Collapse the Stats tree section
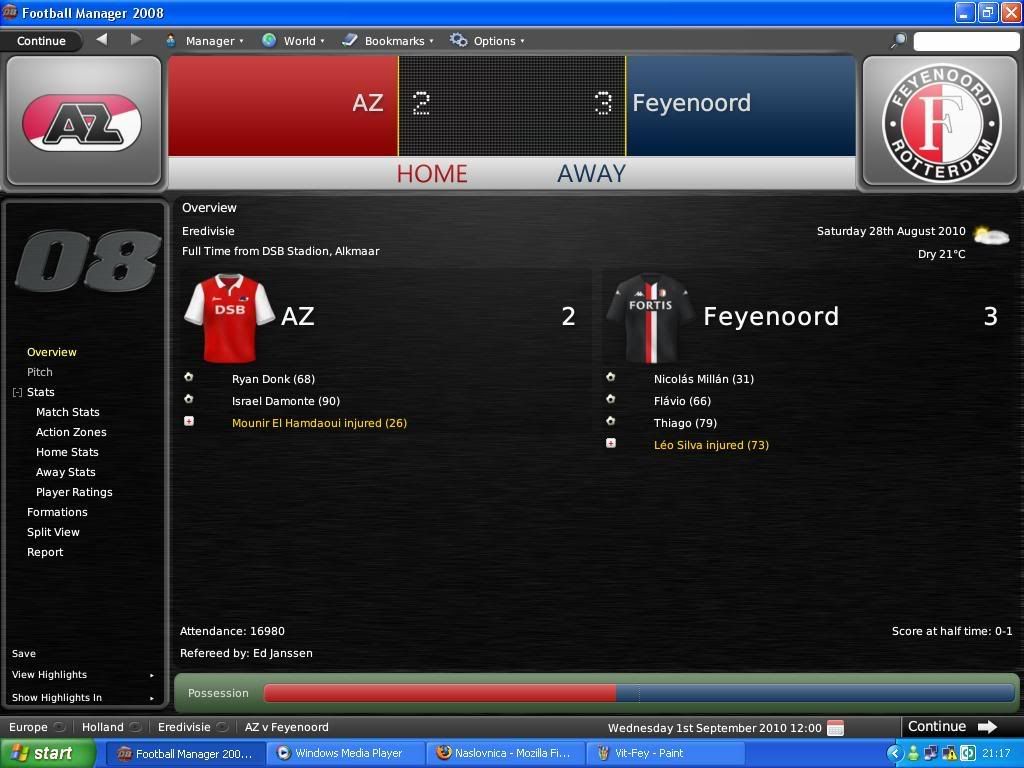Viewport: 1024px width, 768px height. (x=18, y=392)
